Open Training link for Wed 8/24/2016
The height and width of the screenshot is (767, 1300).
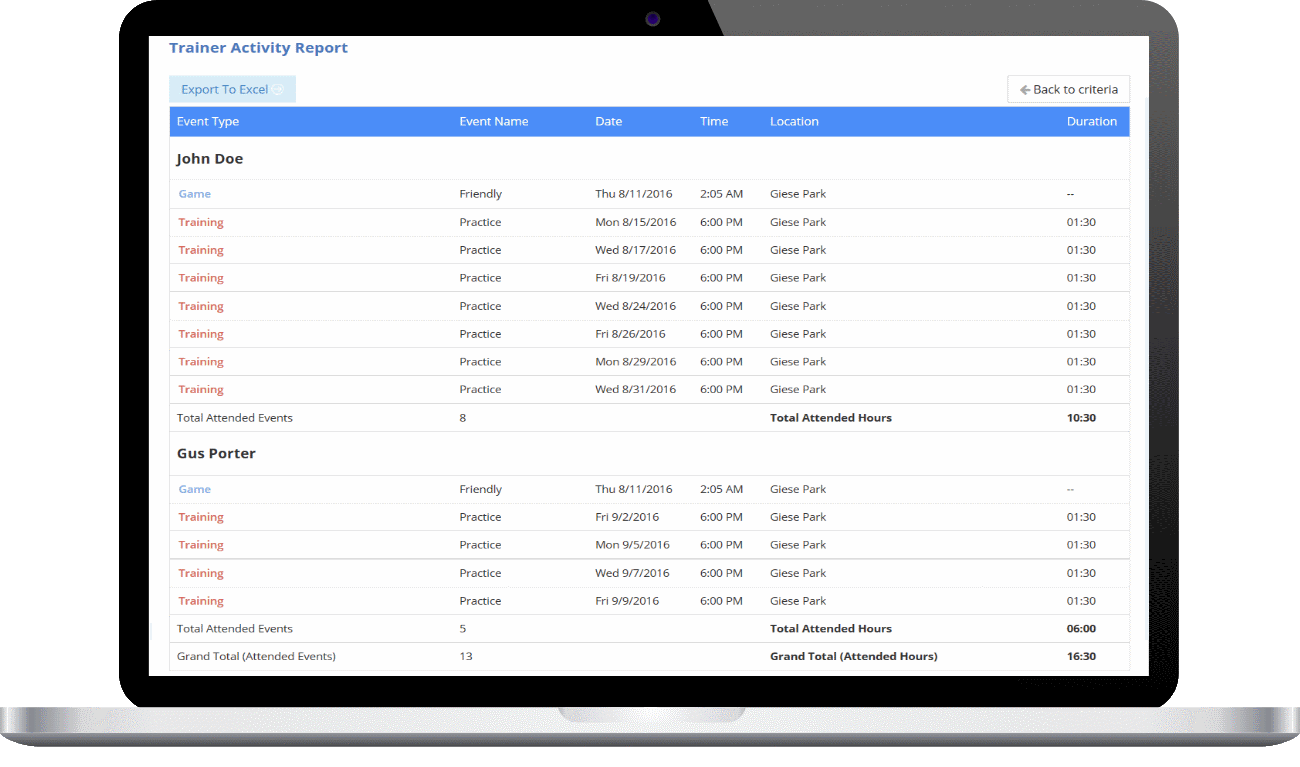(201, 306)
